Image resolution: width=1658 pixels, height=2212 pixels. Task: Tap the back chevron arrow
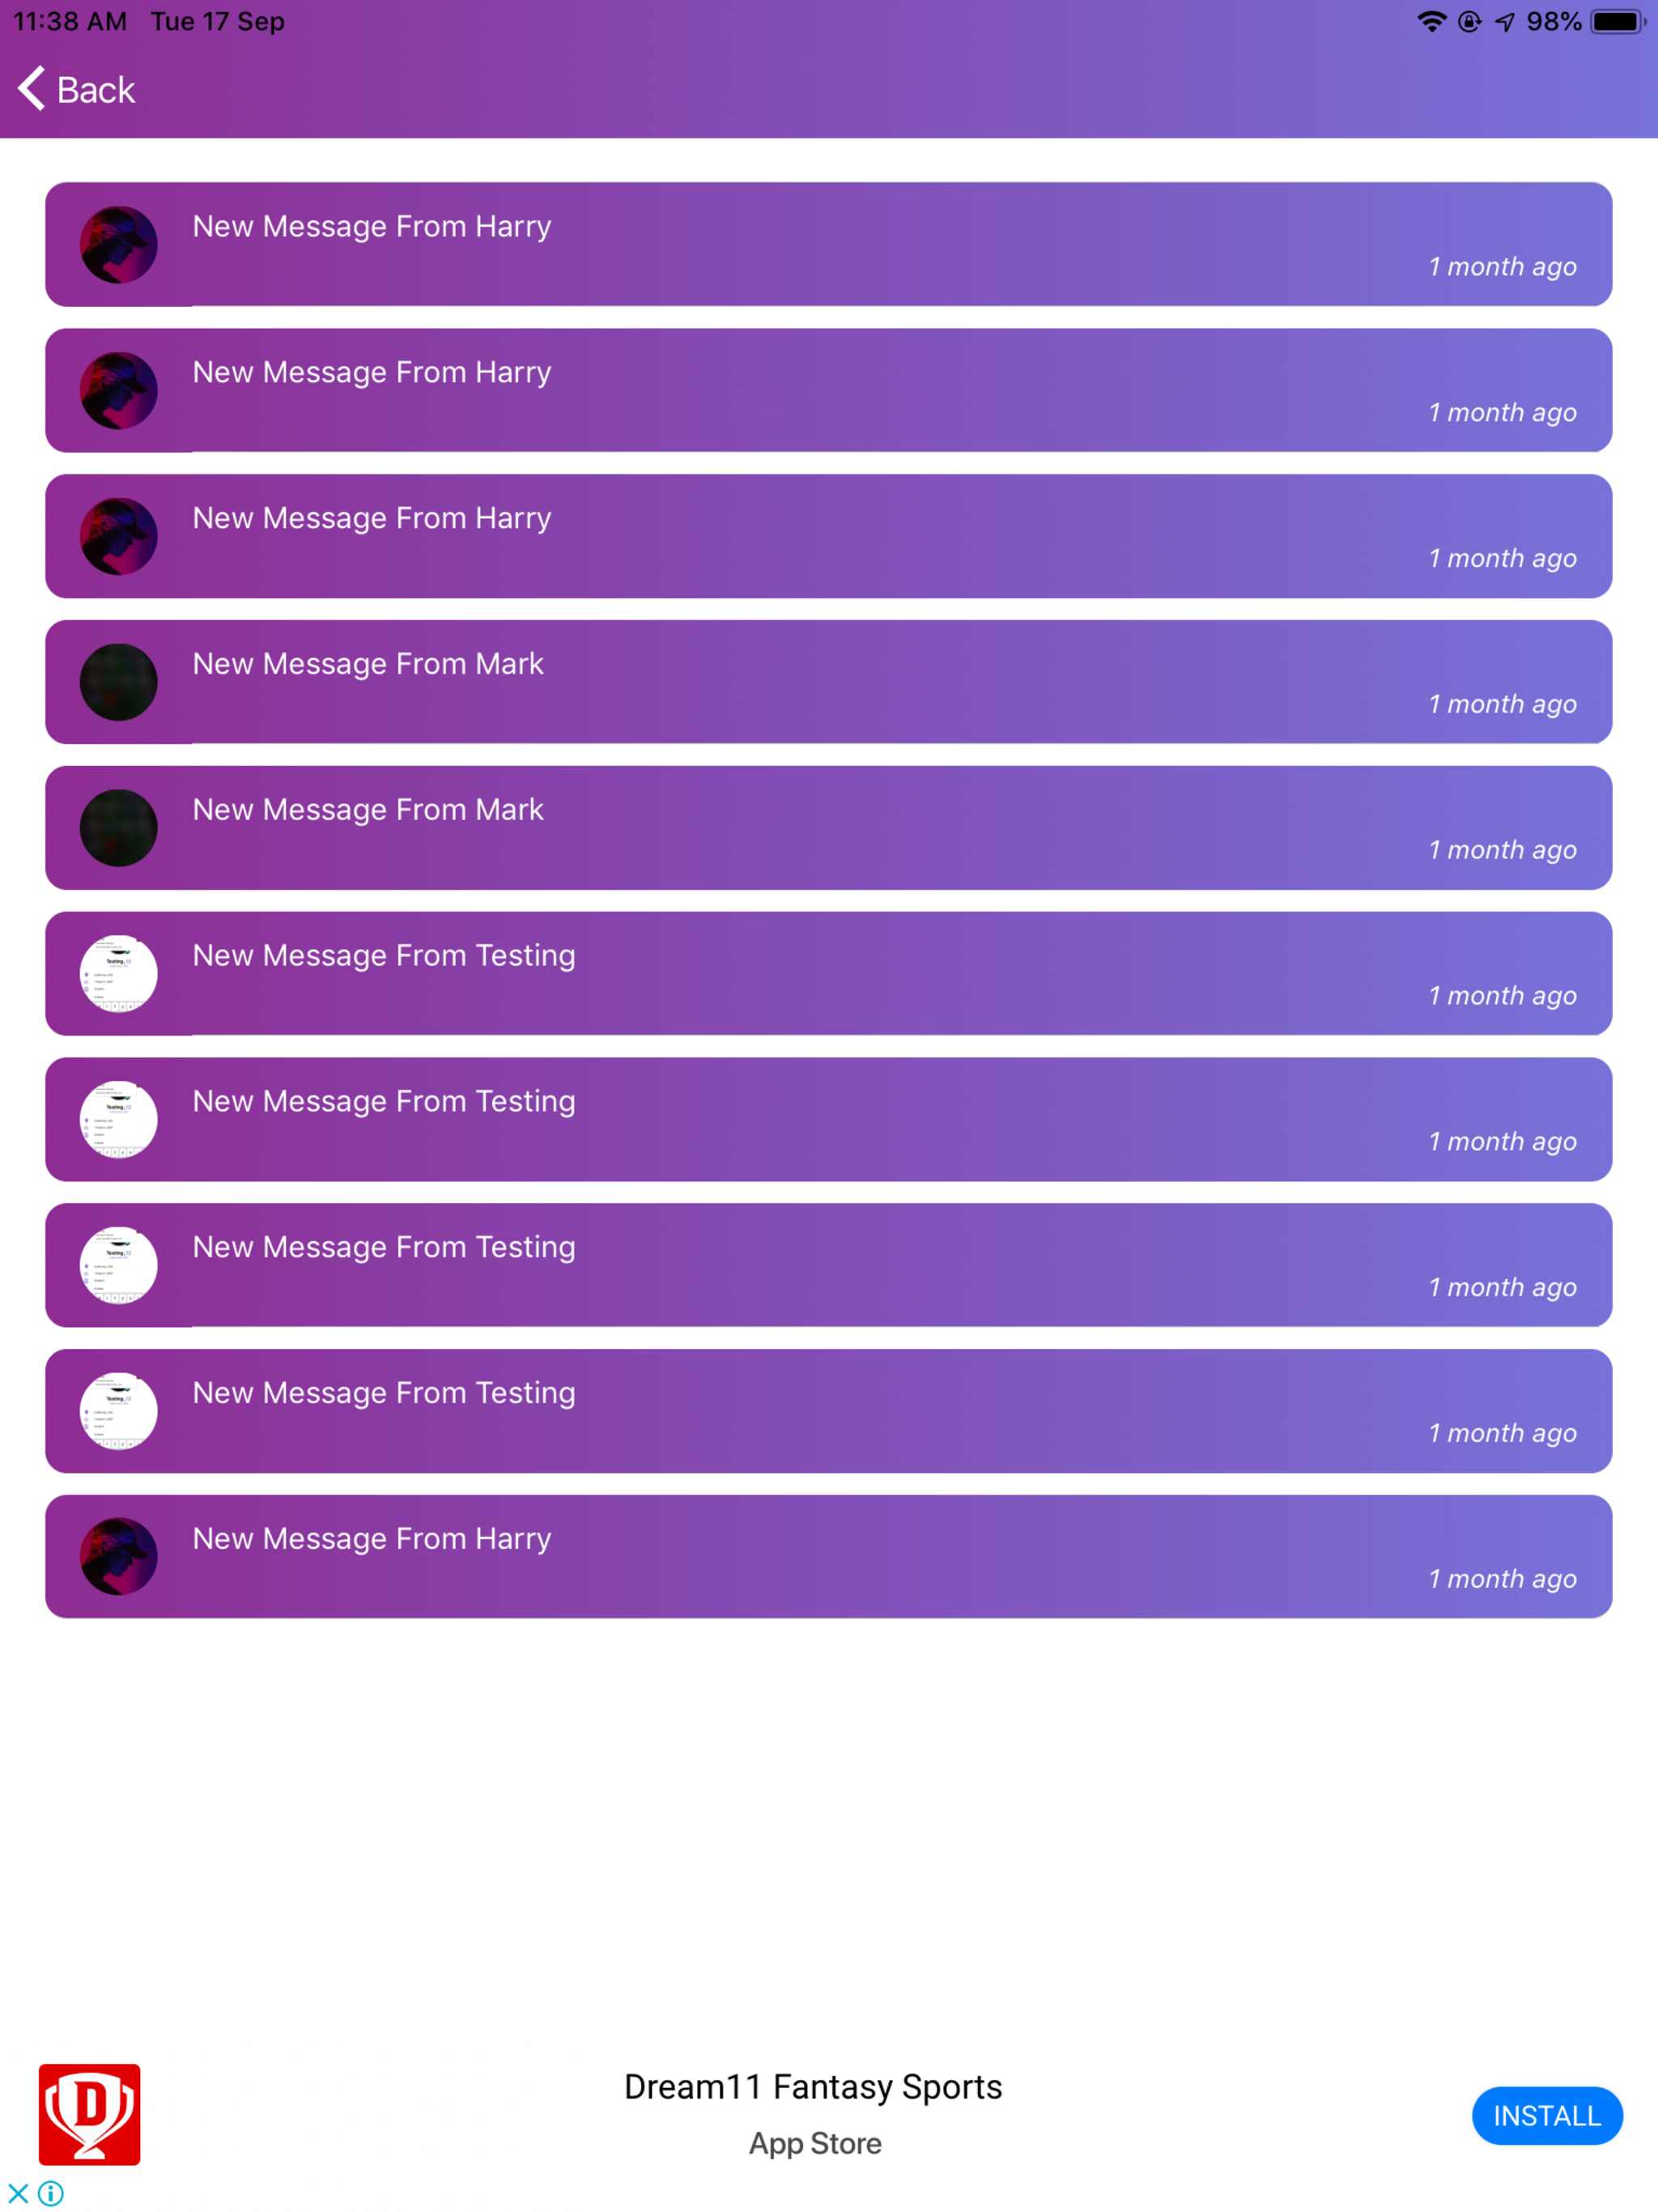pyautogui.click(x=28, y=89)
